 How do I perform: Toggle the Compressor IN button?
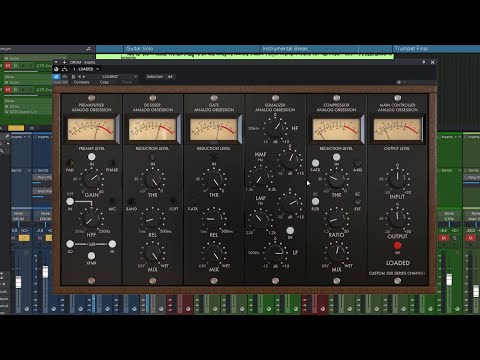point(336,157)
